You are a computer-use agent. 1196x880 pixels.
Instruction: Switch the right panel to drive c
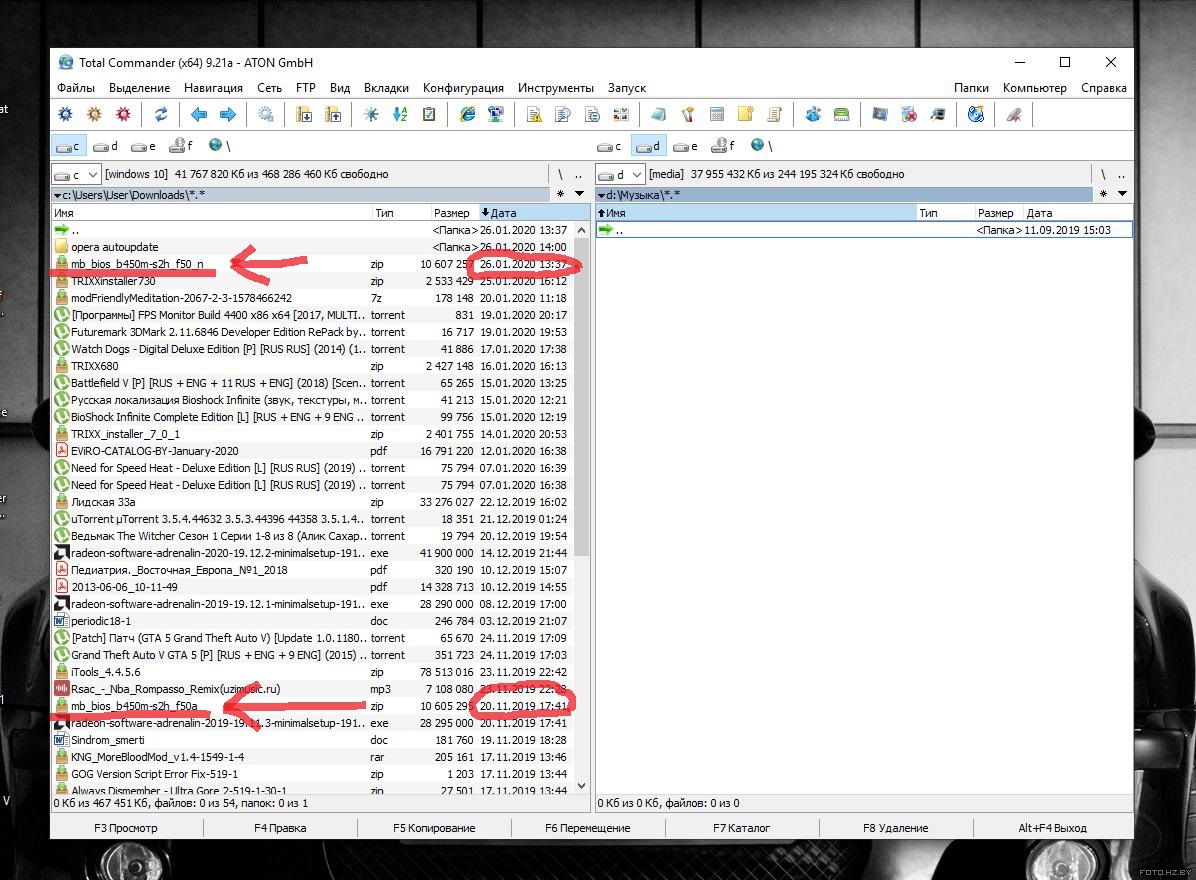tap(609, 146)
